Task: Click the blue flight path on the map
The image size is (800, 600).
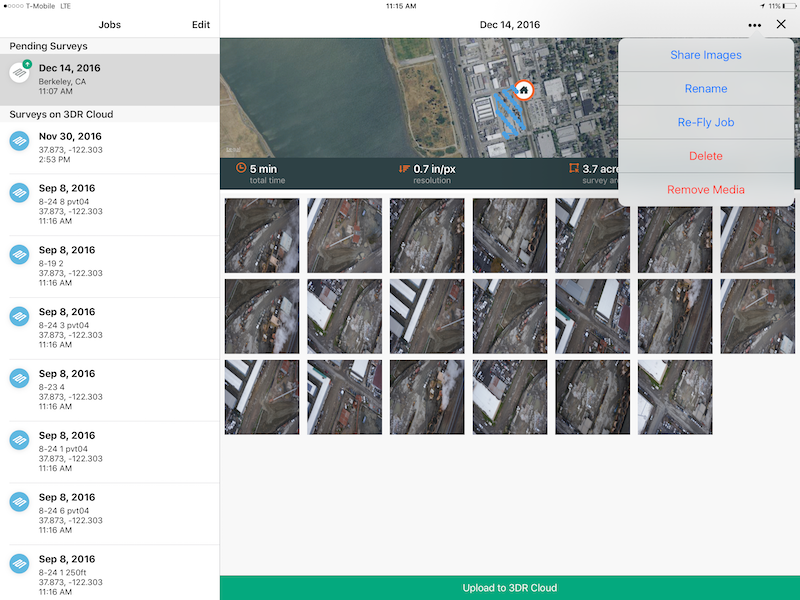Action: [x=509, y=113]
